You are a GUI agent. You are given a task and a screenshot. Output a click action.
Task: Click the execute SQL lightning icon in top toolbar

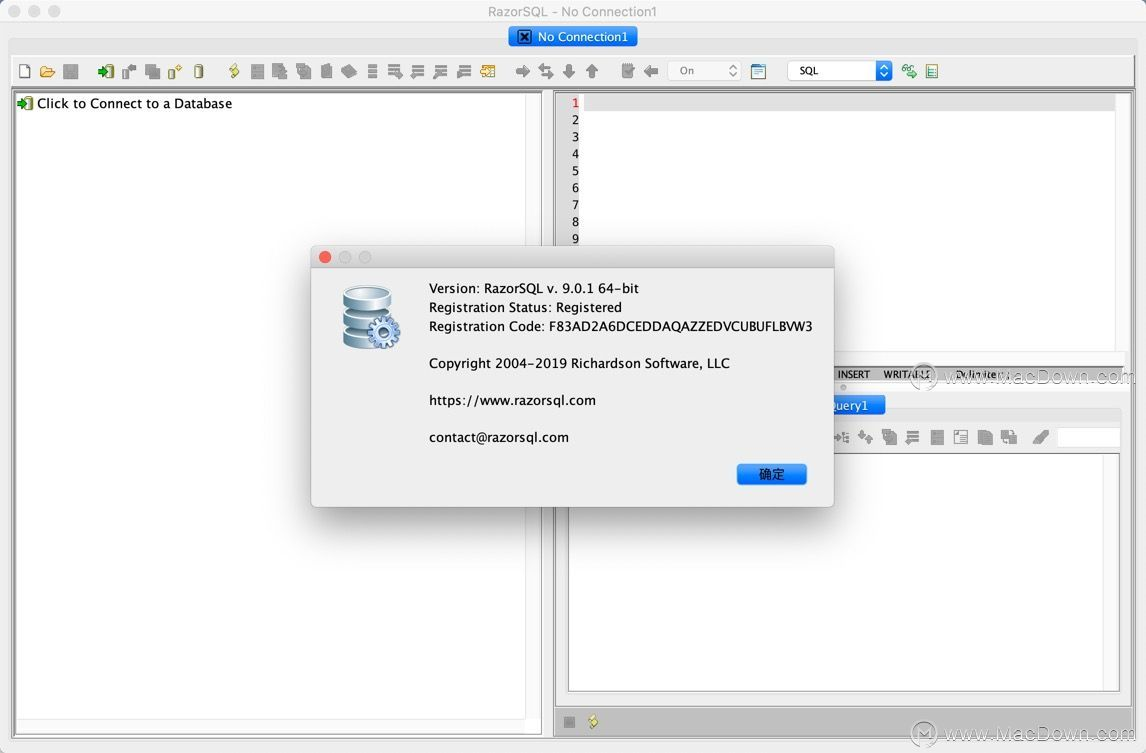point(234,71)
